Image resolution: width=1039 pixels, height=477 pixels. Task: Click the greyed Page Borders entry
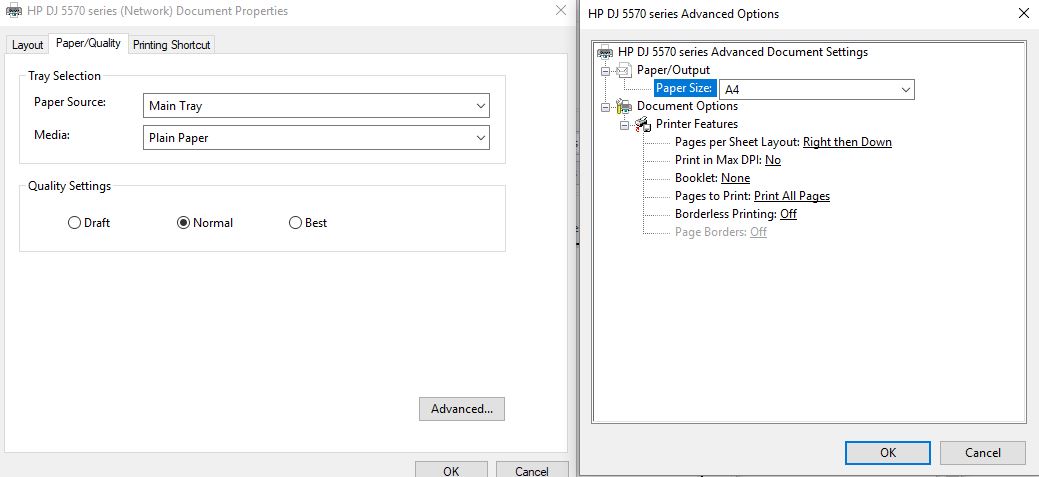720,232
